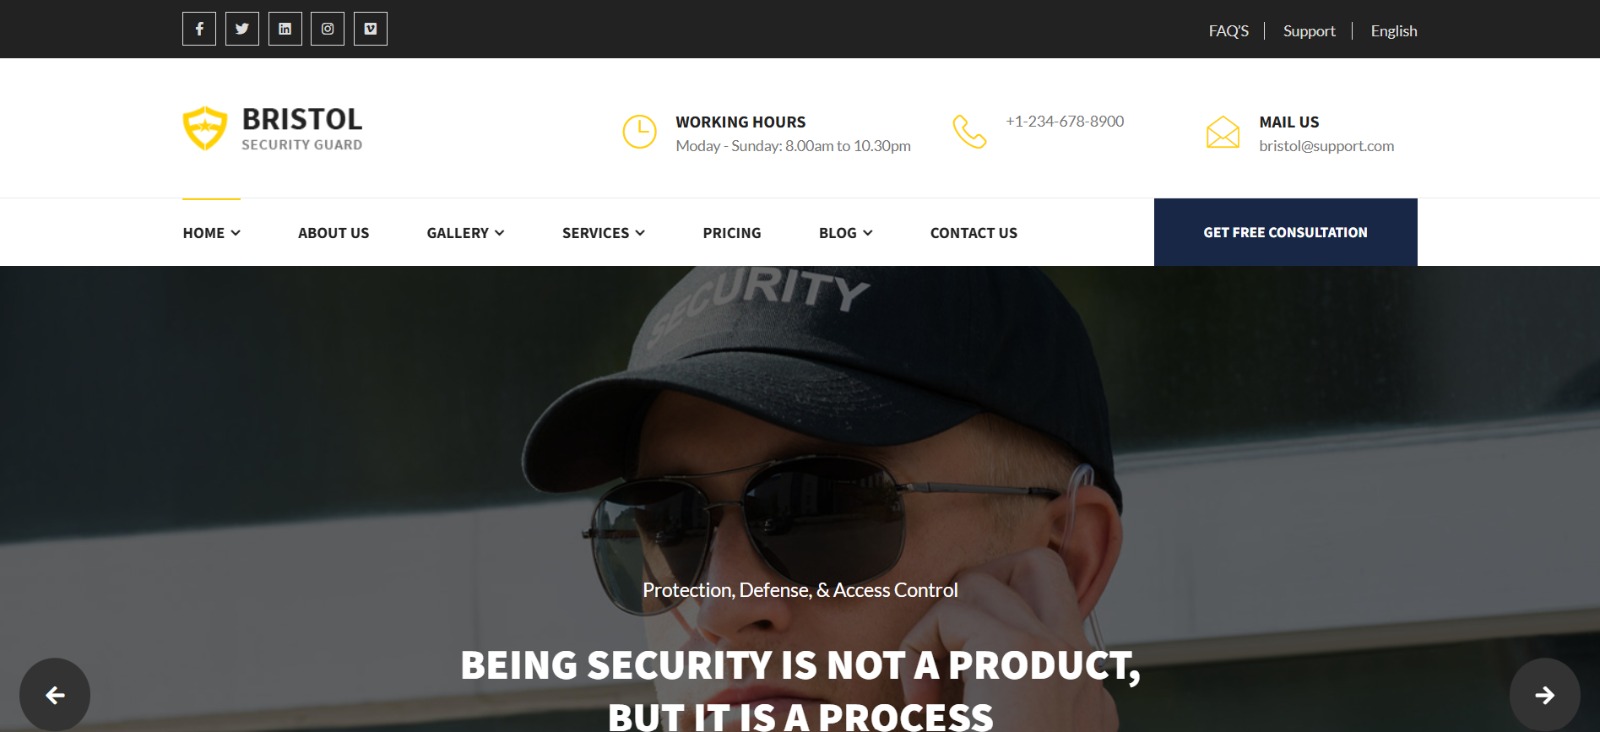Click the Mail Us envelope icon
Screen dimensions: 1600x732
tap(1222, 132)
